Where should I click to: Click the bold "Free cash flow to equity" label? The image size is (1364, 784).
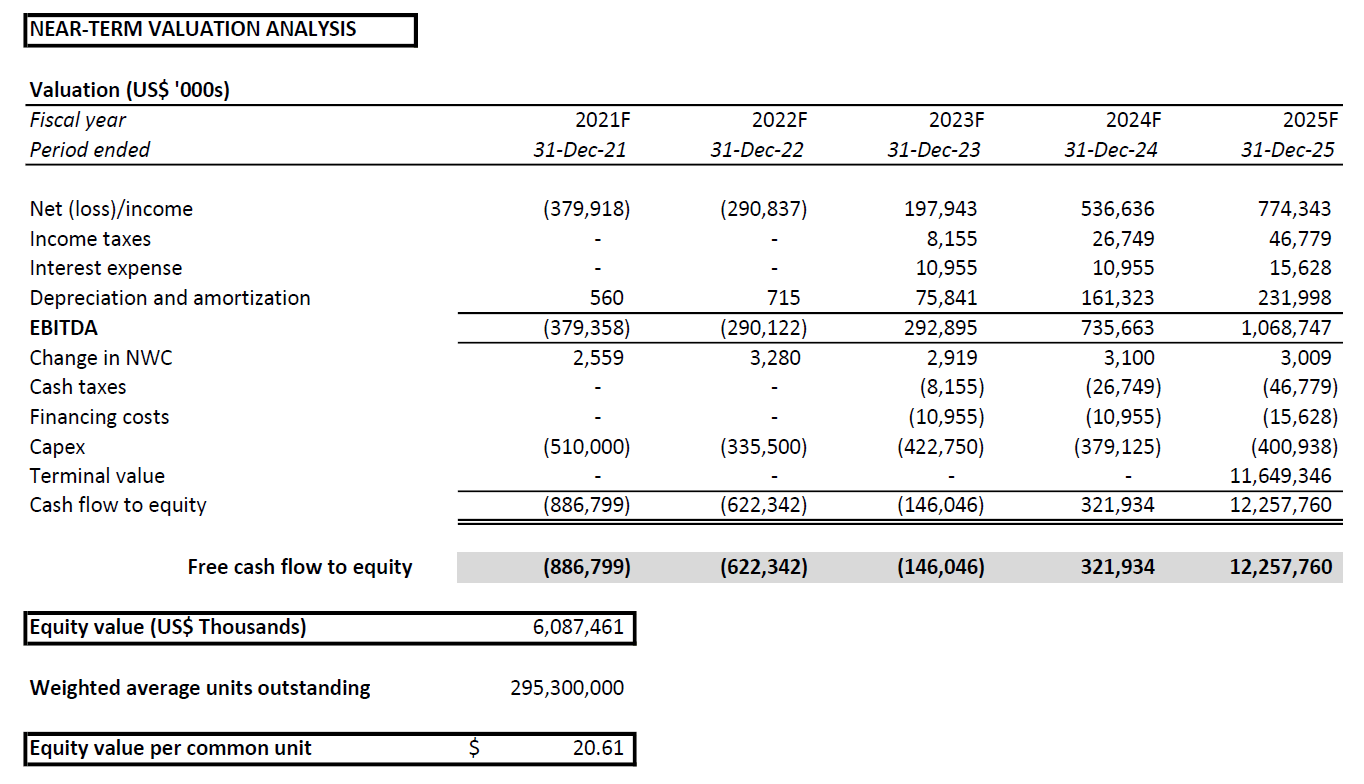(x=300, y=567)
